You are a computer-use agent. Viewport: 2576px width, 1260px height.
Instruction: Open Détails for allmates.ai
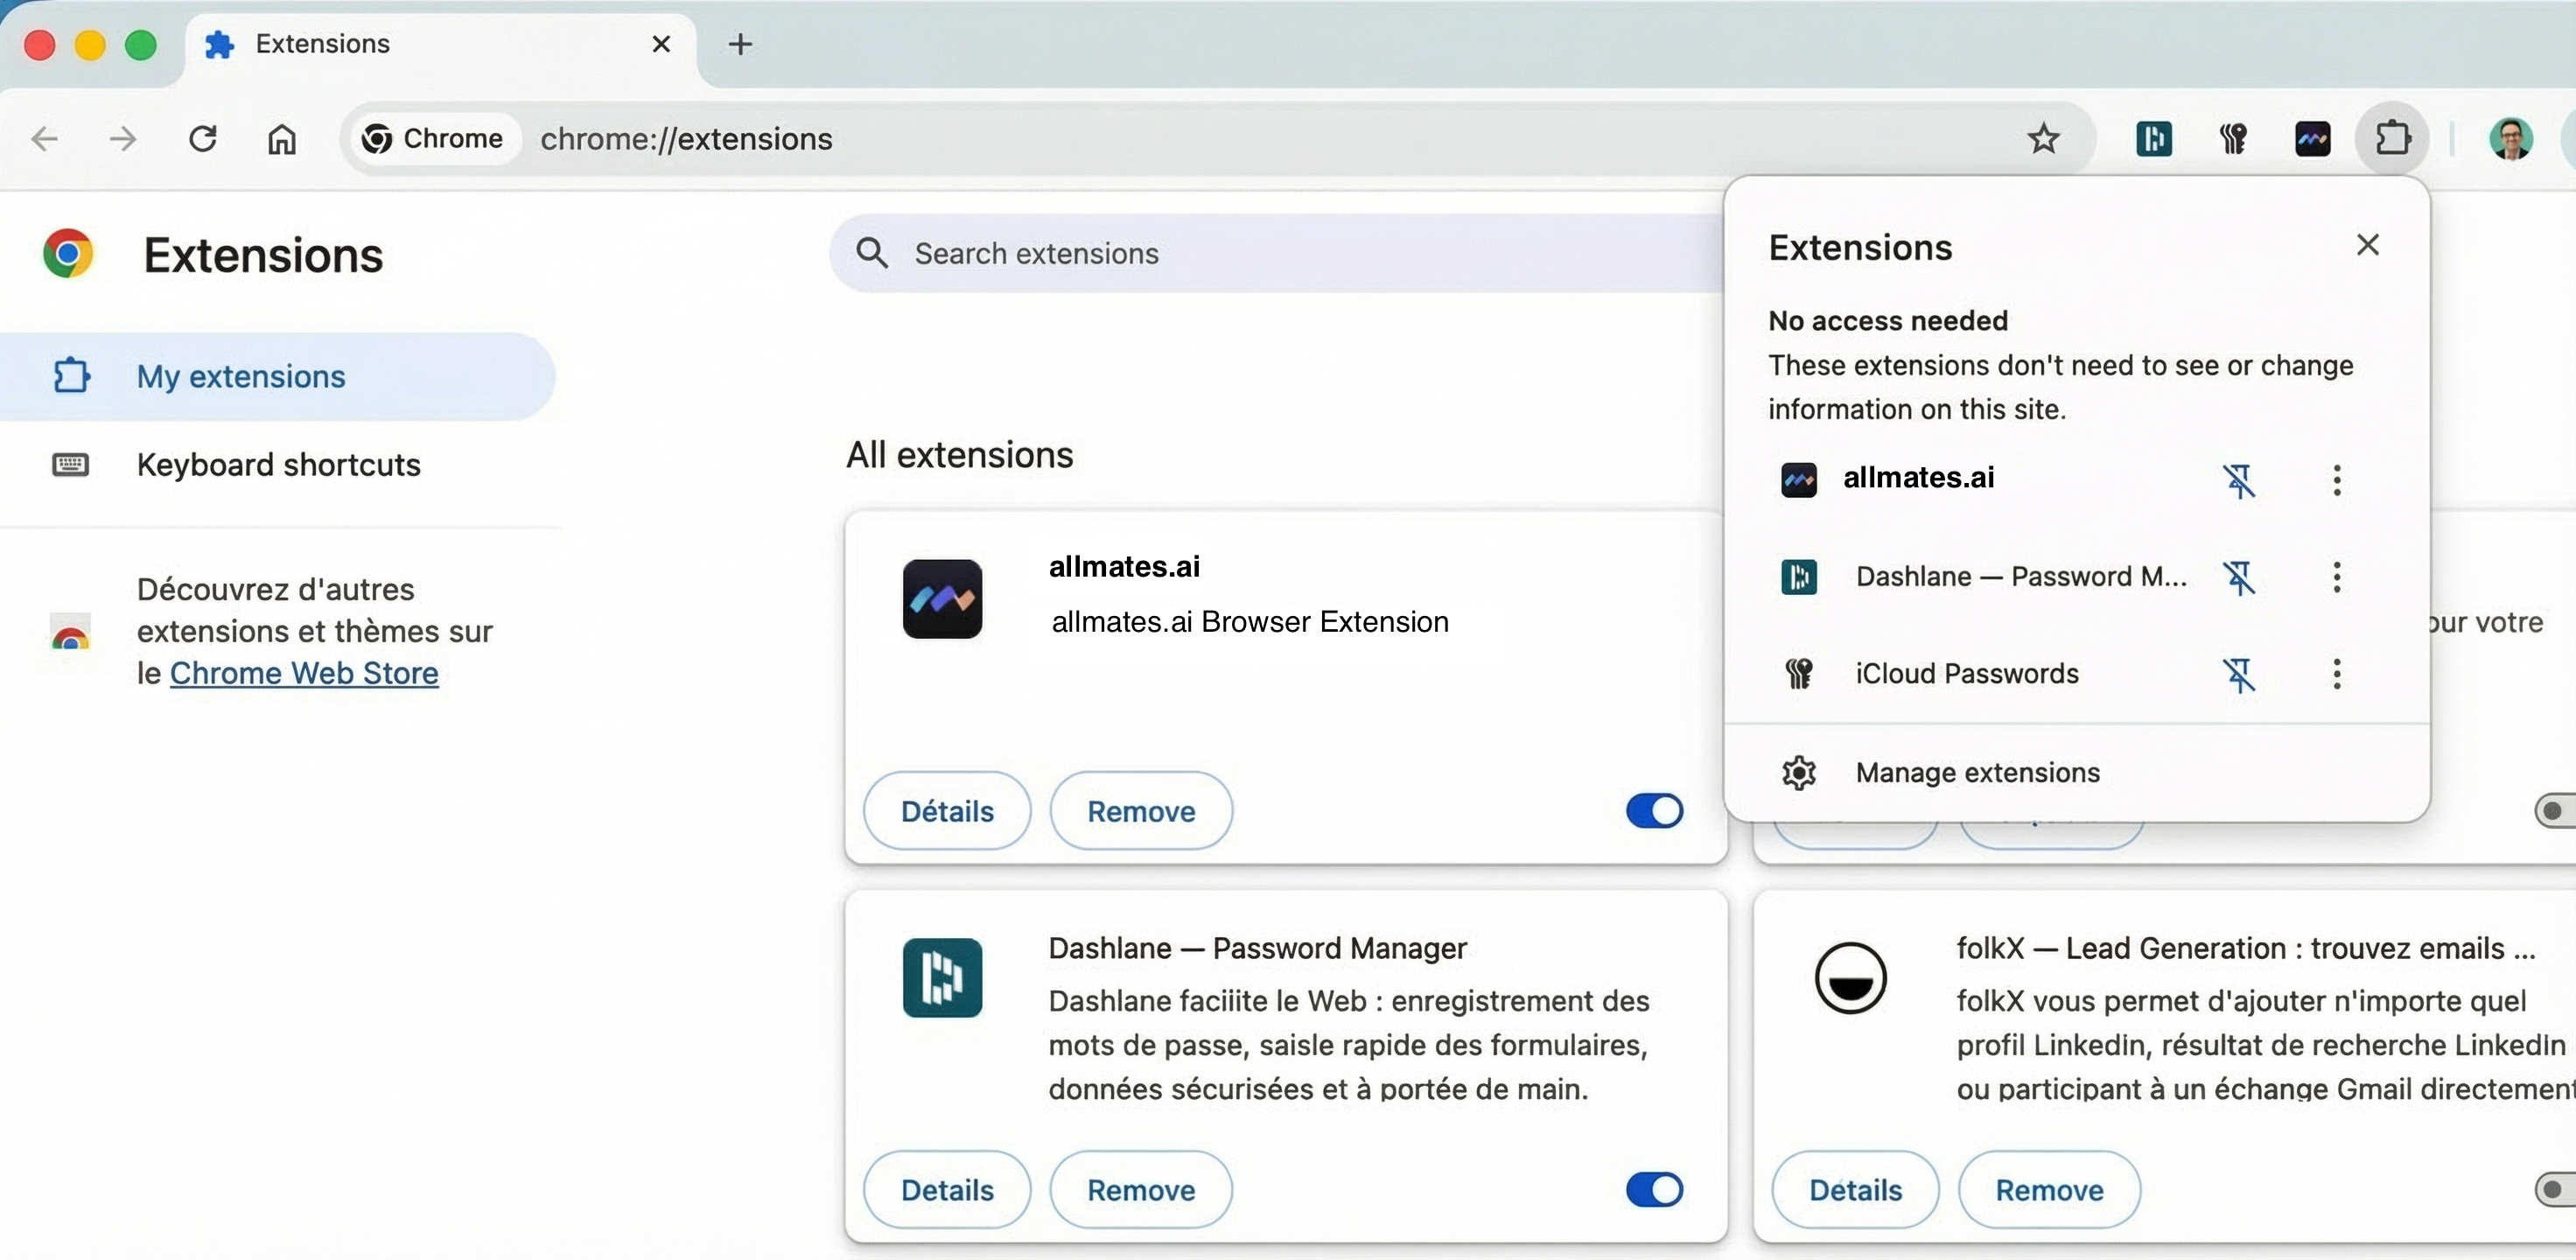tap(947, 811)
